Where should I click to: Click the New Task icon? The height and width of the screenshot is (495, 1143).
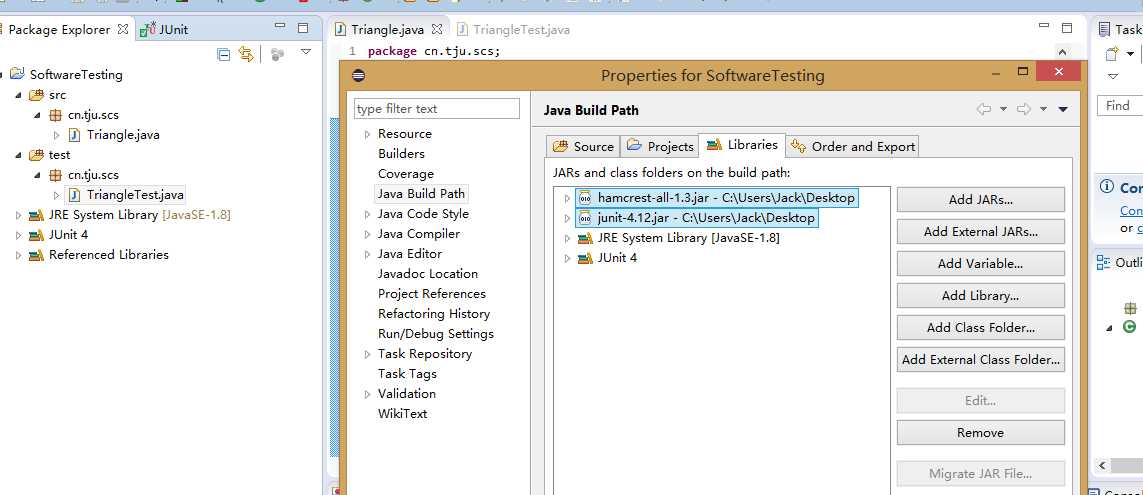[1112, 55]
